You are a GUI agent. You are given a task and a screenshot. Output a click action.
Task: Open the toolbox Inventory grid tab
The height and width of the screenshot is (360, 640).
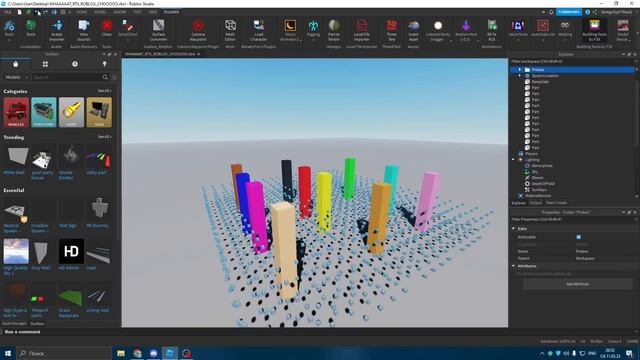(x=45, y=64)
